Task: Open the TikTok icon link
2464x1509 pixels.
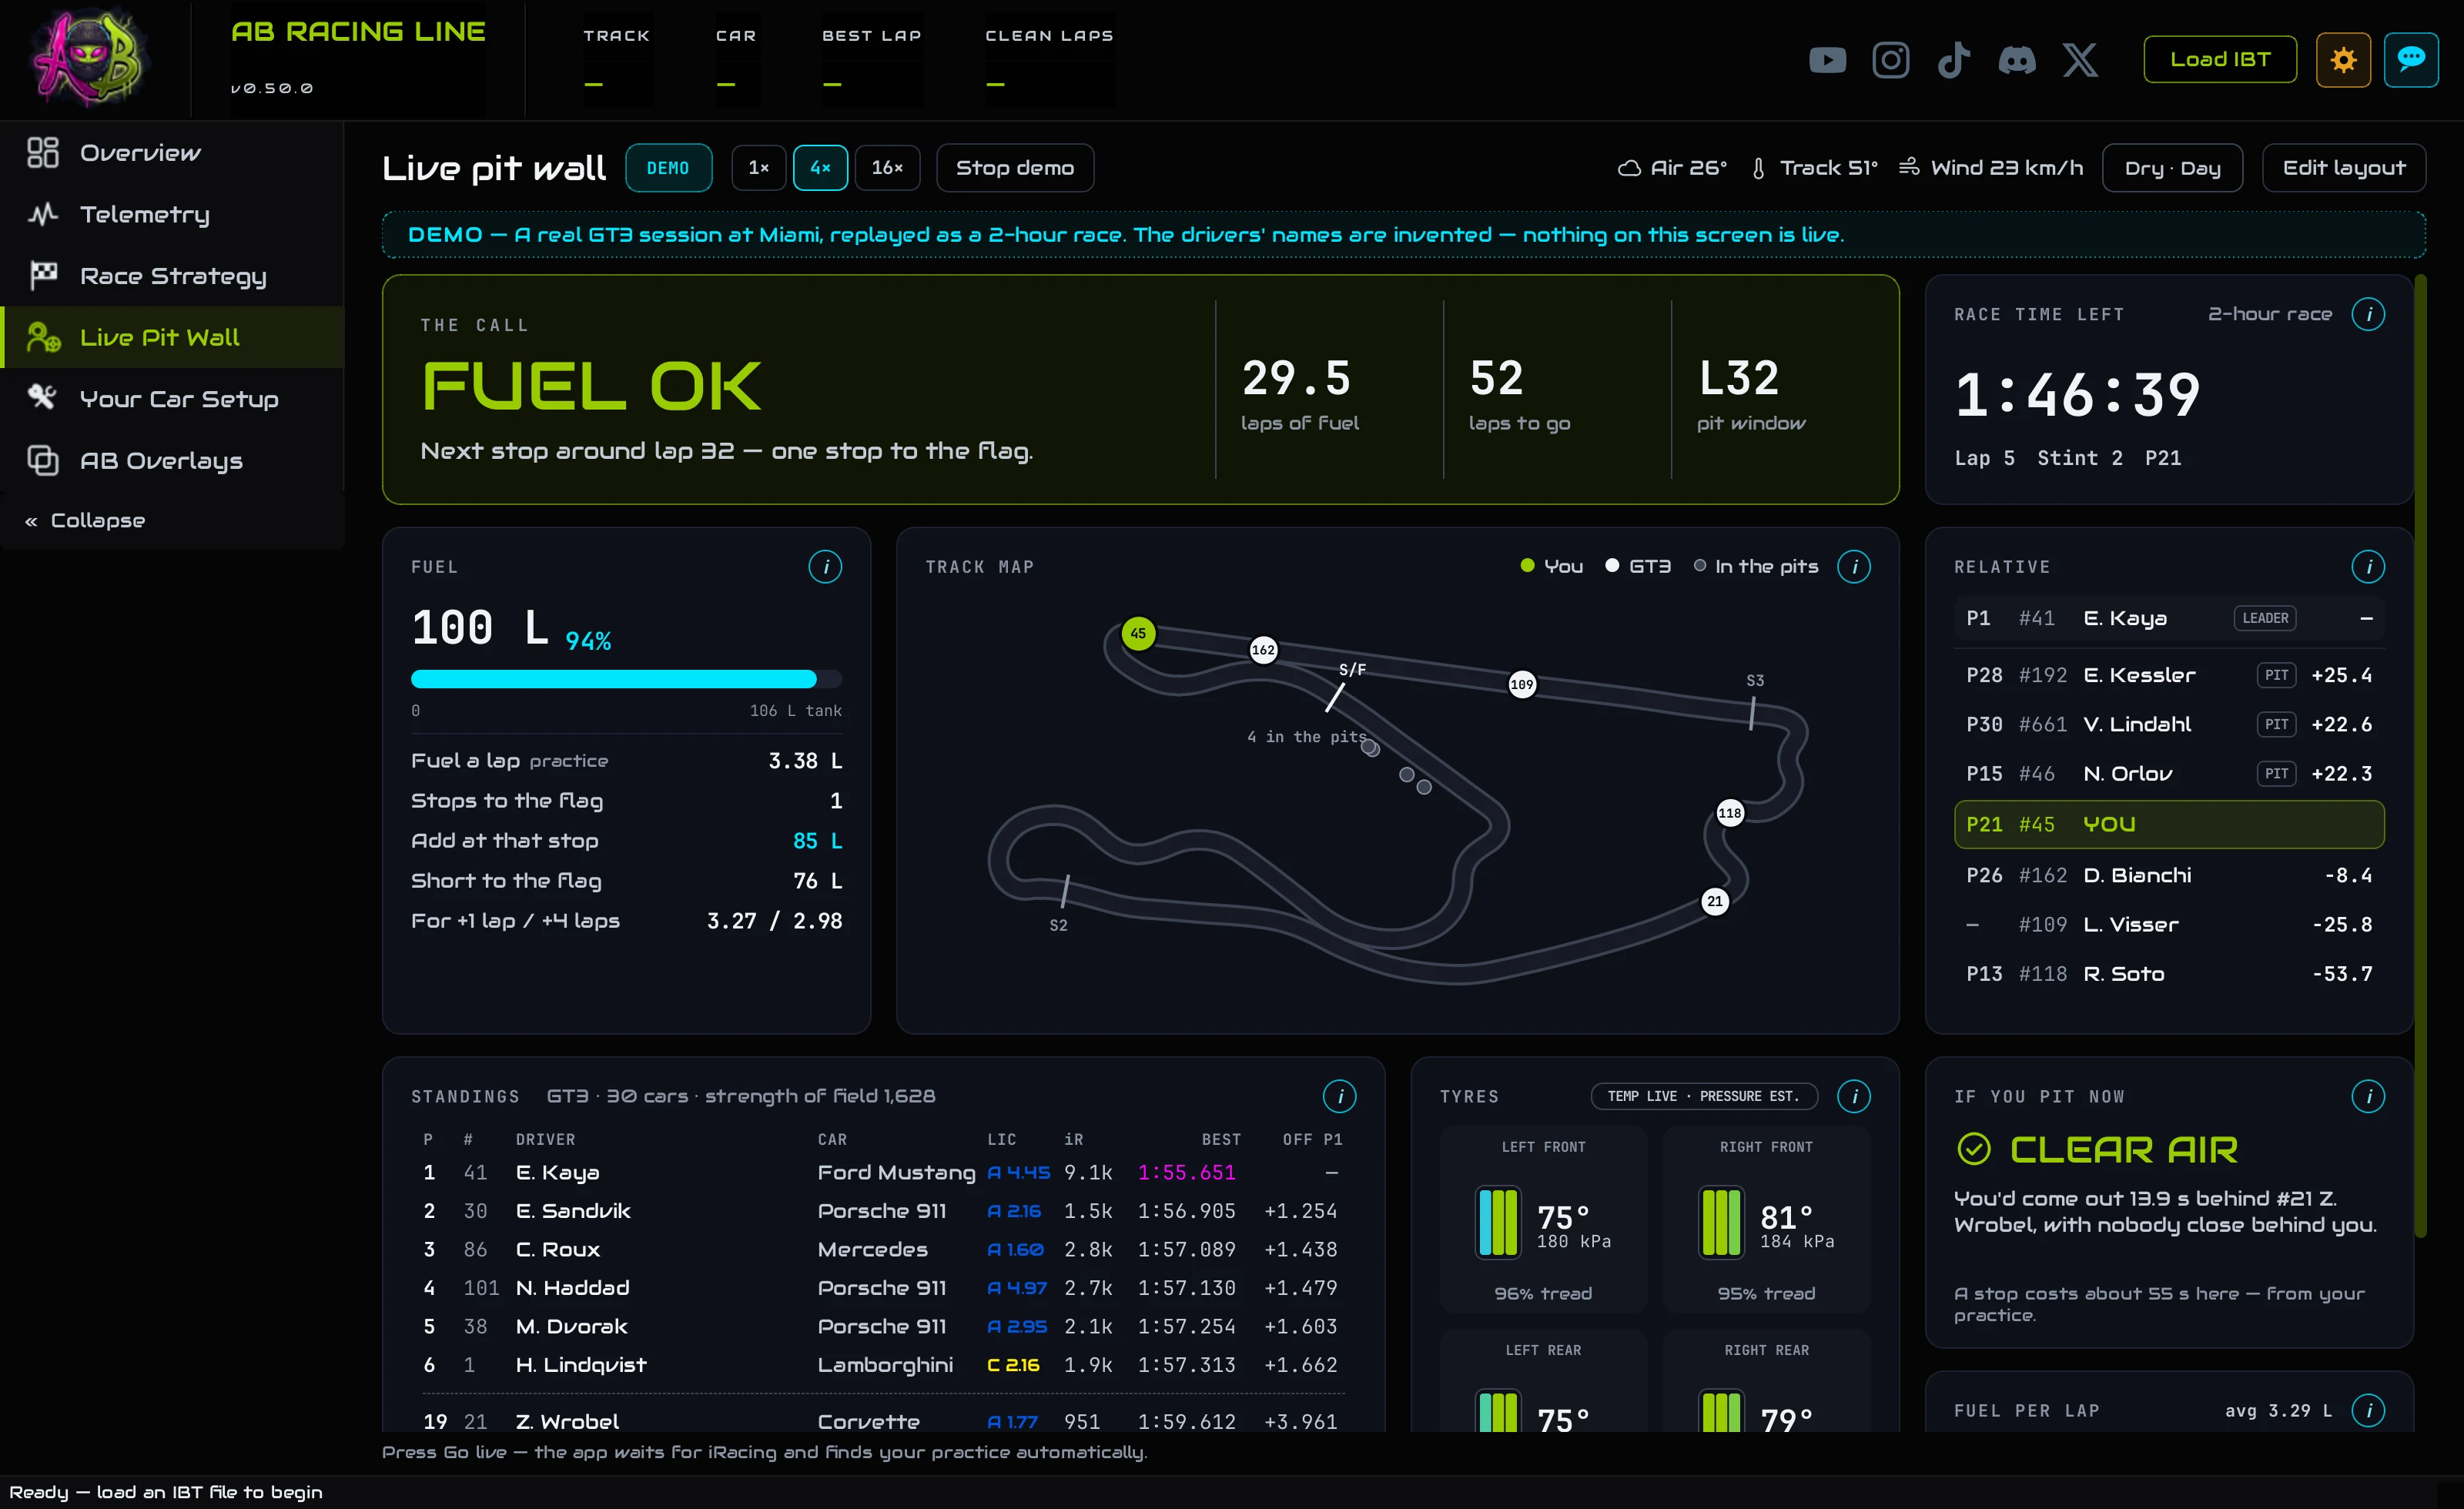Action: coord(1953,60)
